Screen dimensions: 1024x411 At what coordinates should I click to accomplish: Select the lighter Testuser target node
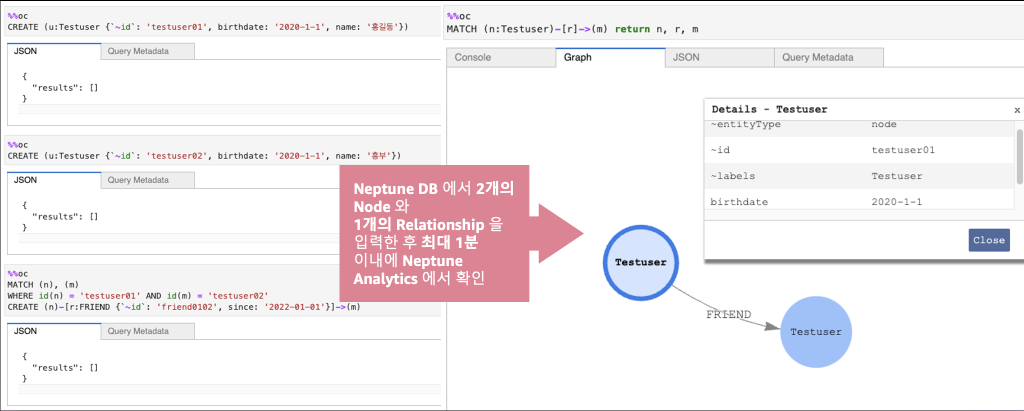tap(816, 331)
